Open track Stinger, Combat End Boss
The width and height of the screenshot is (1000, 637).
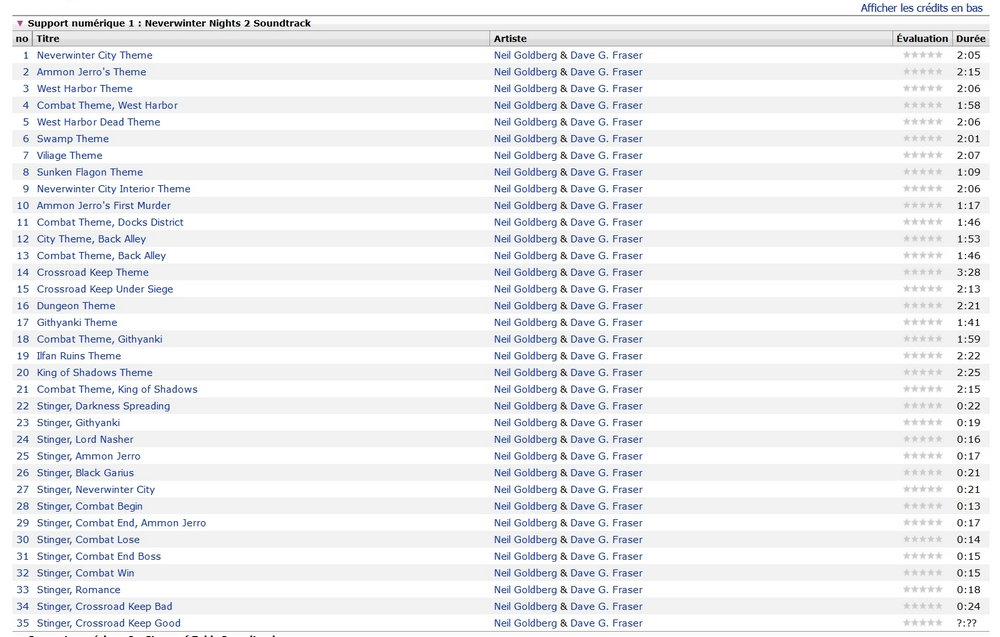tap(99, 556)
